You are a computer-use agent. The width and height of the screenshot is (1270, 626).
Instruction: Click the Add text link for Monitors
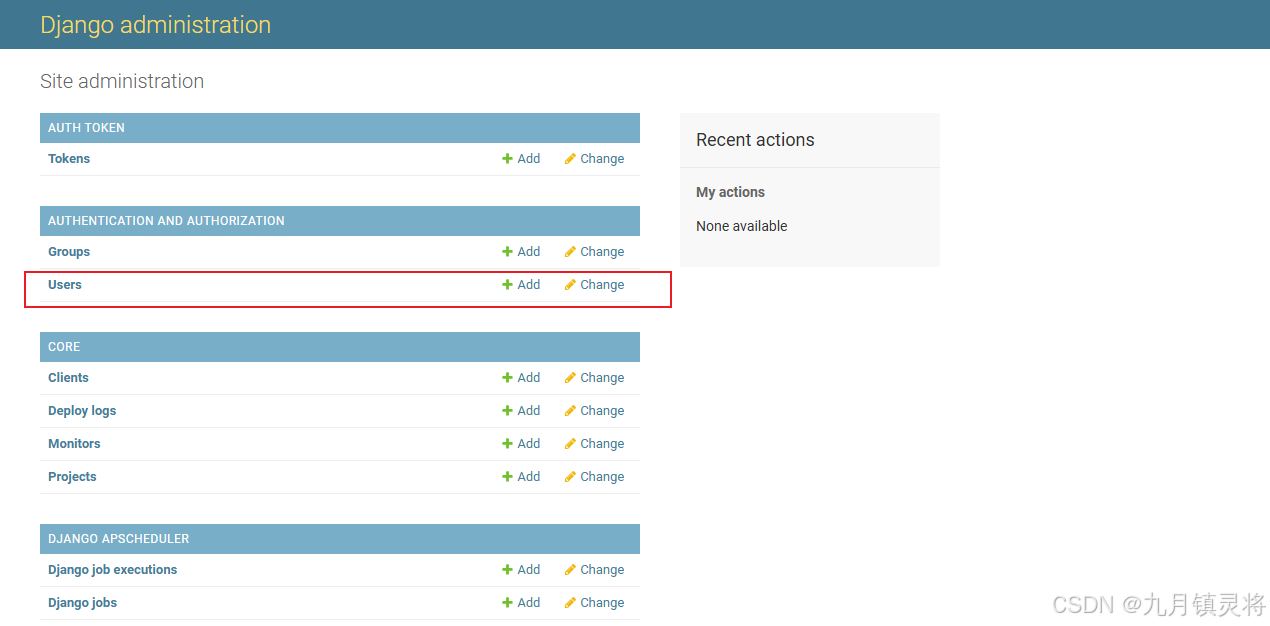pos(529,444)
